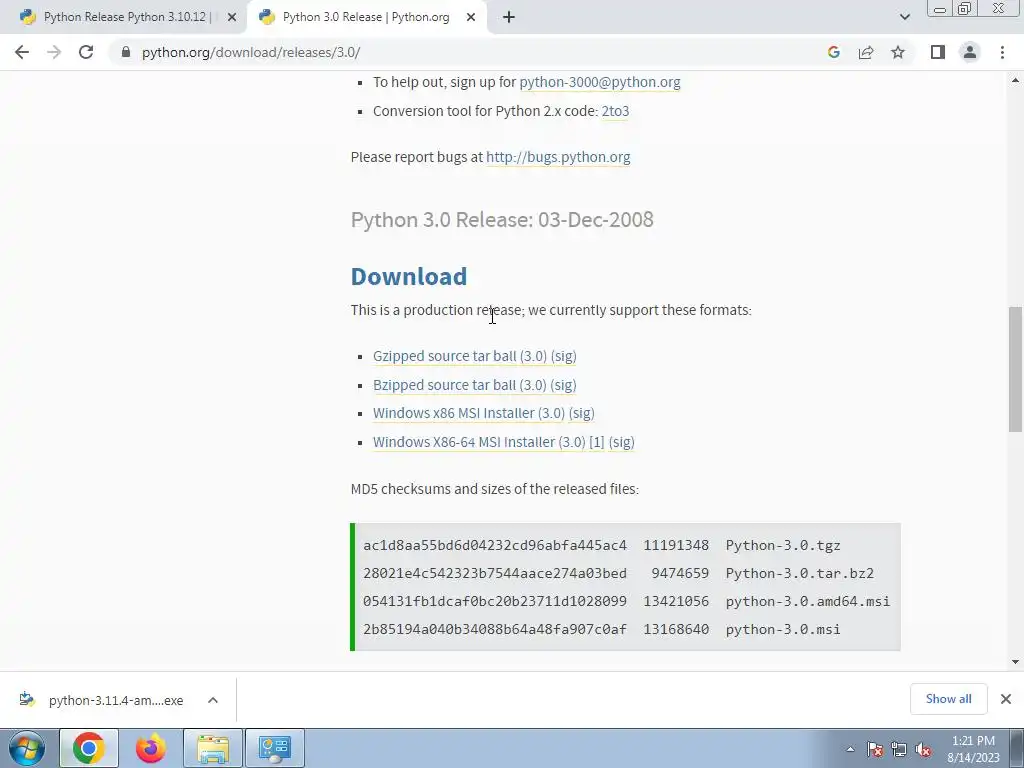
Task: Open Google icon in address bar
Action: point(833,52)
